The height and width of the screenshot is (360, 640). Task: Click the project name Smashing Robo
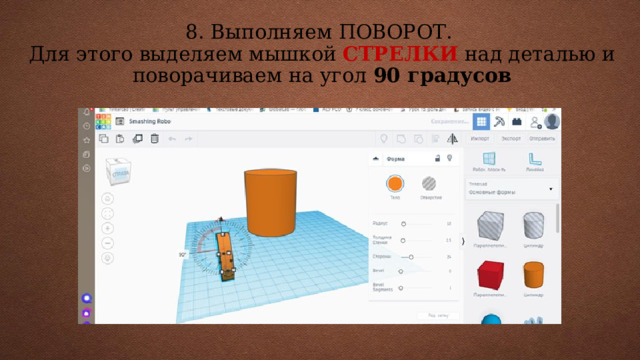150,121
